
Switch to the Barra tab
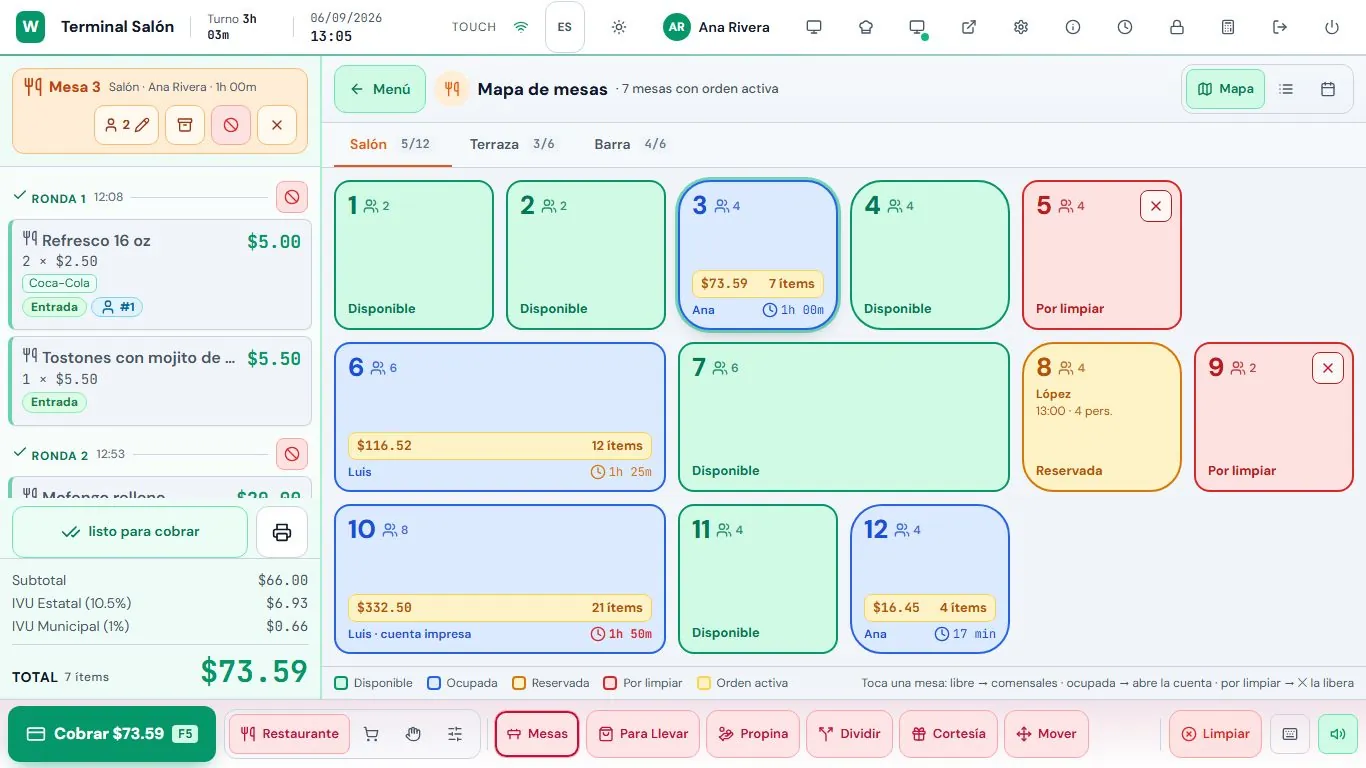click(630, 144)
